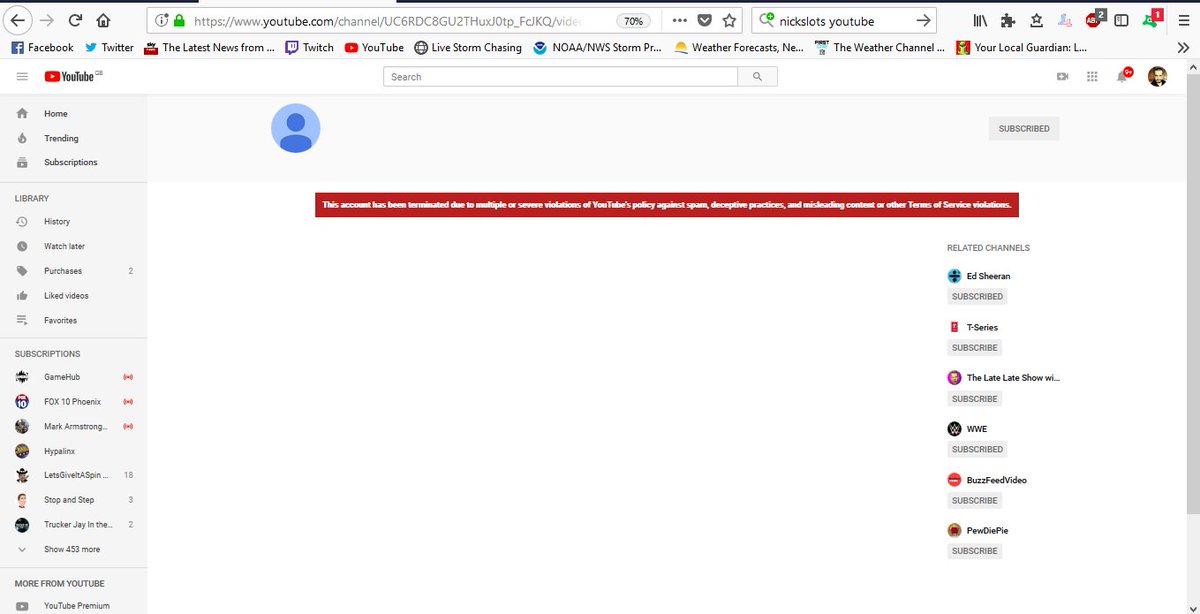Screen dimensions: 1200x614
Task: Open the Live Storm Chasing bookmark
Action: tap(468, 47)
